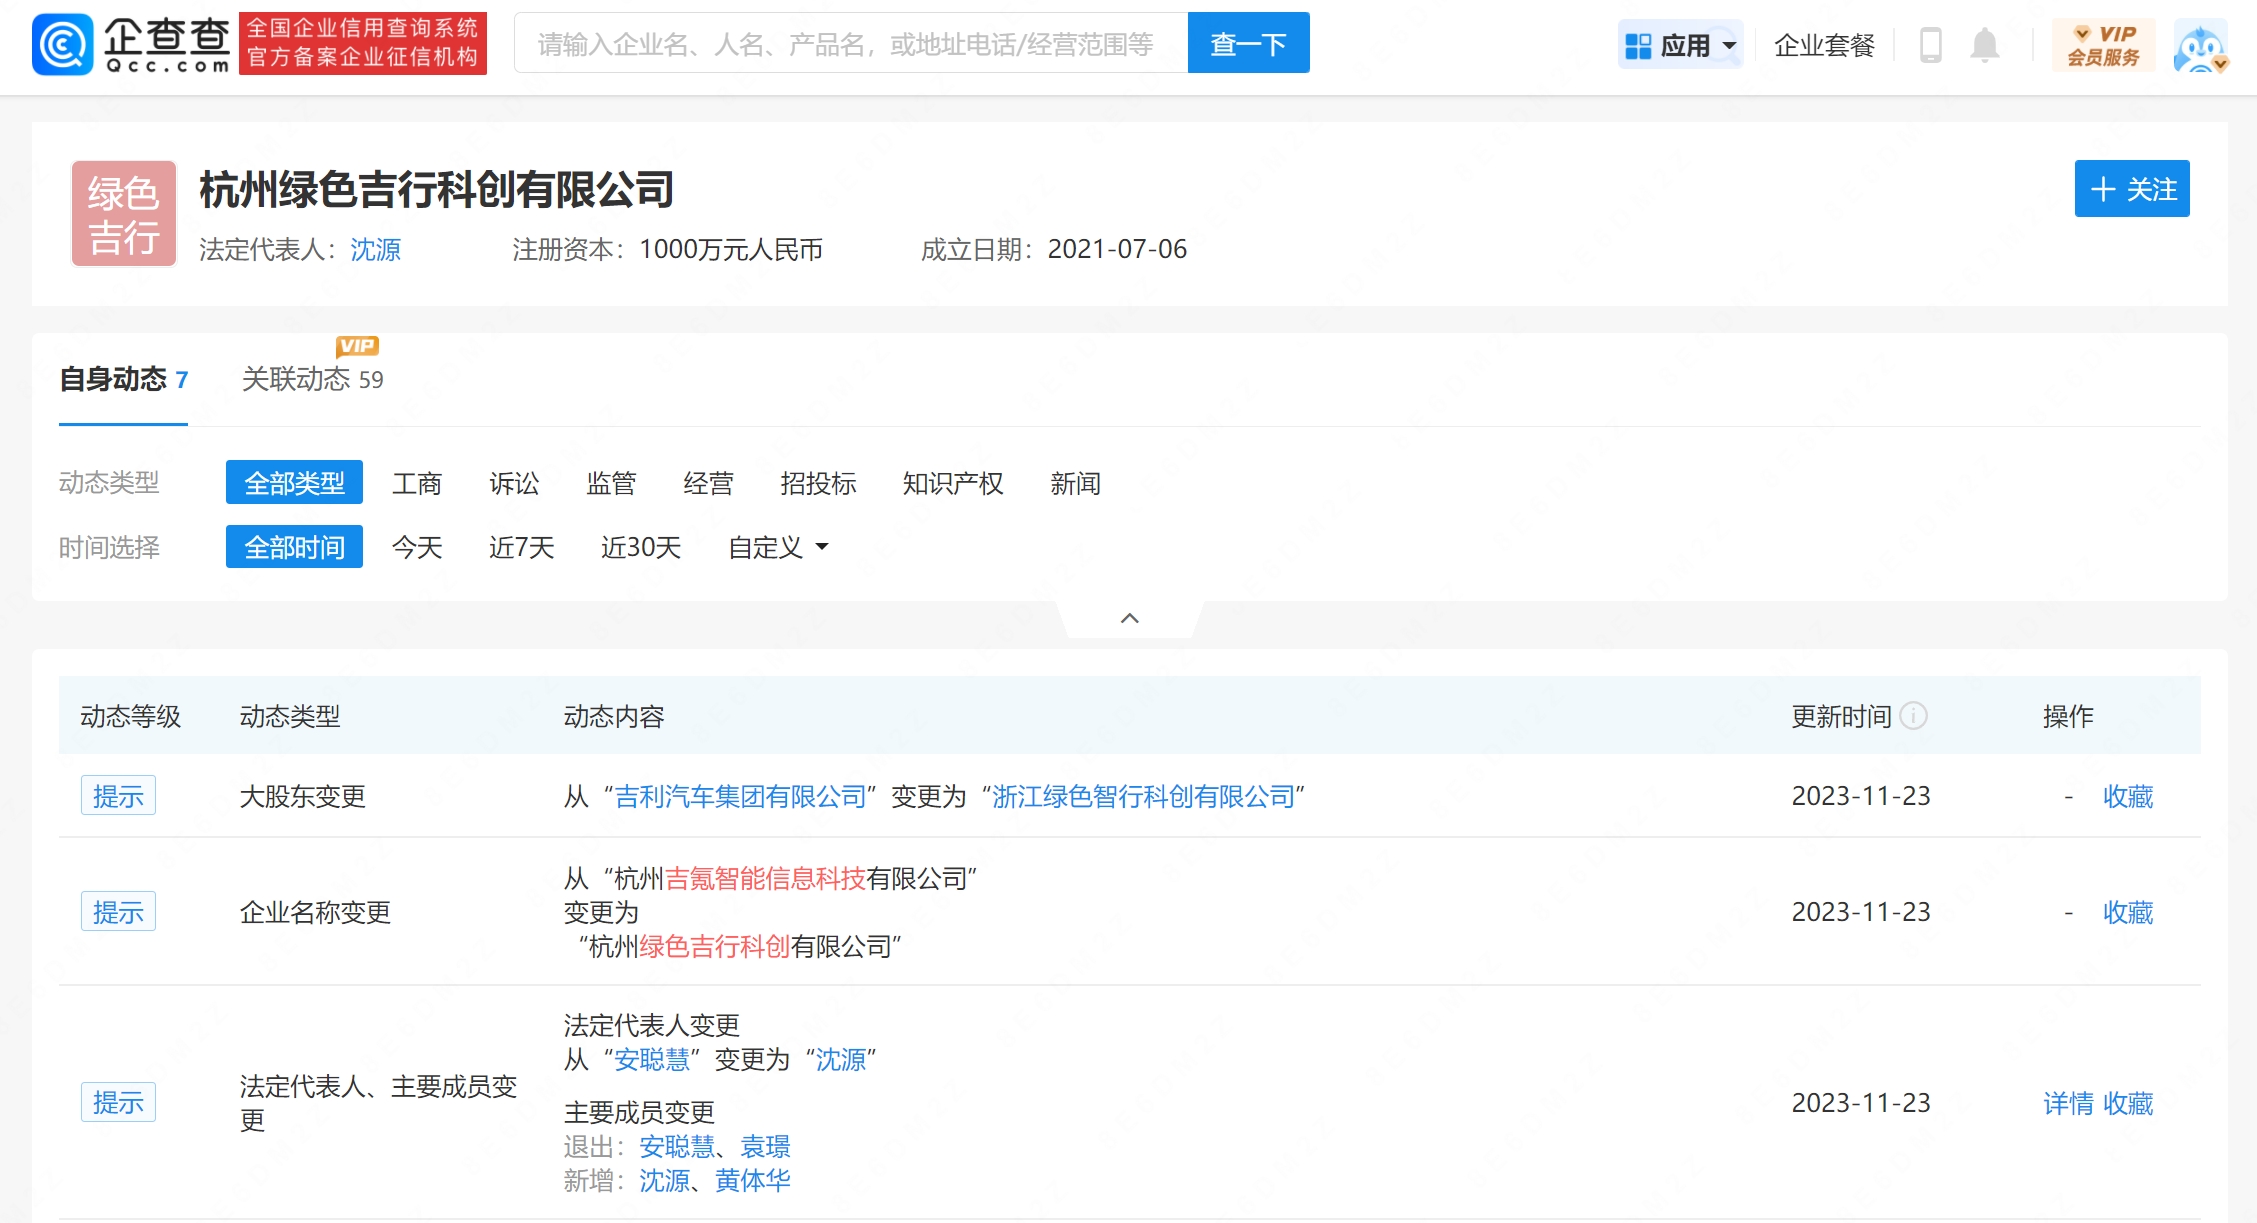Click the 更新时间 column header
Image resolution: width=2257 pixels, height=1223 pixels.
(1841, 716)
